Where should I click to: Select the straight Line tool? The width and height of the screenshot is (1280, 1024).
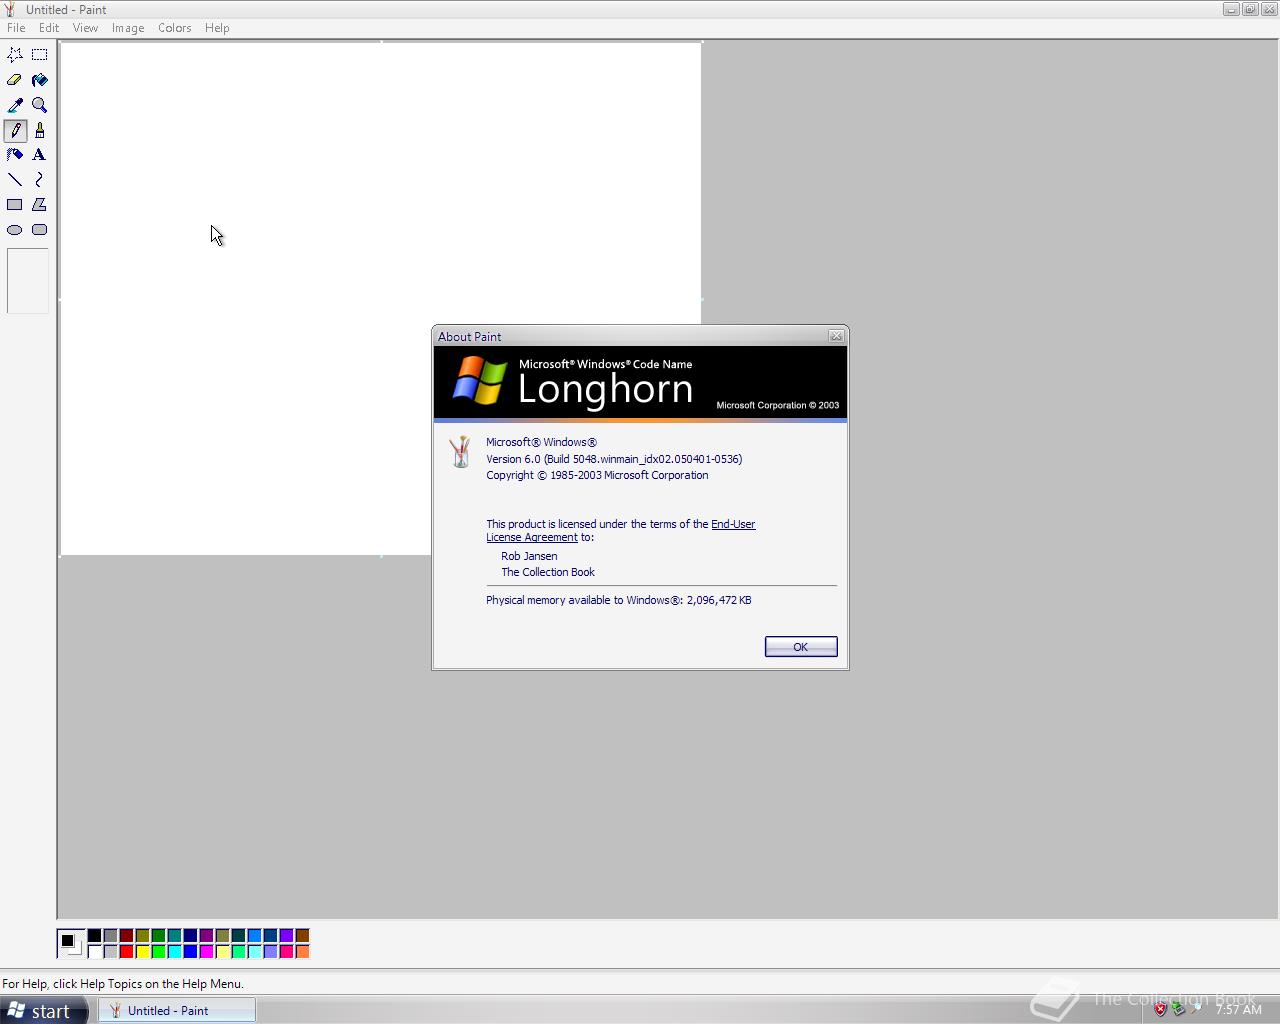(15, 180)
